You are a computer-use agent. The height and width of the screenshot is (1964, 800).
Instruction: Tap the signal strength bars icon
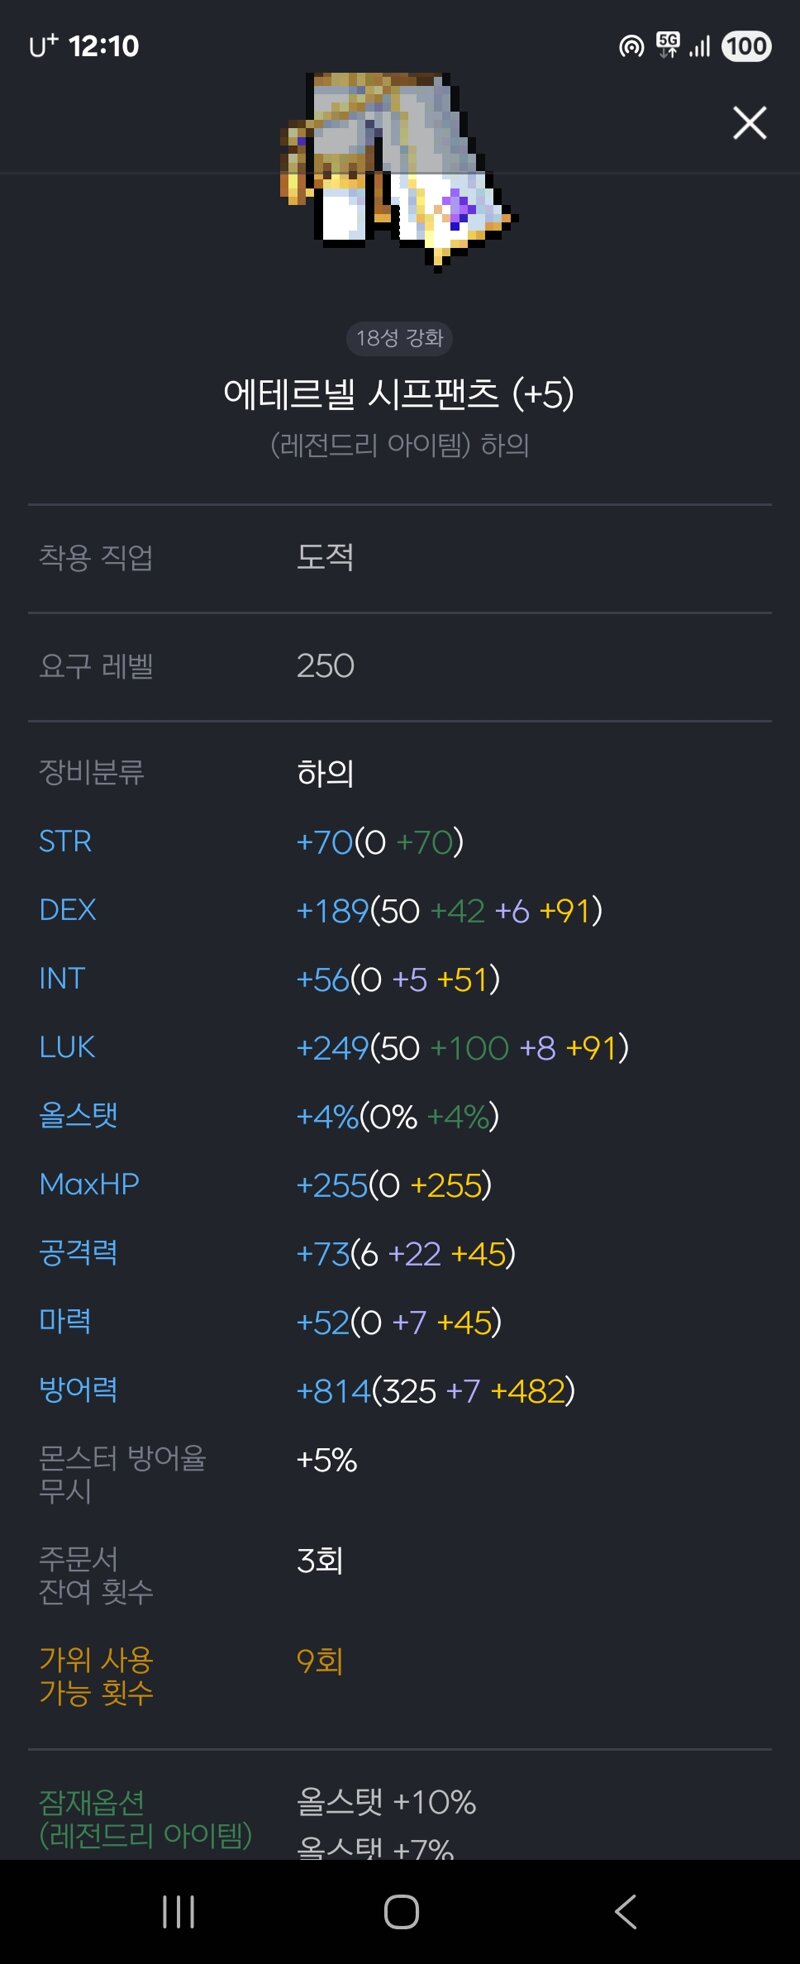coord(700,46)
